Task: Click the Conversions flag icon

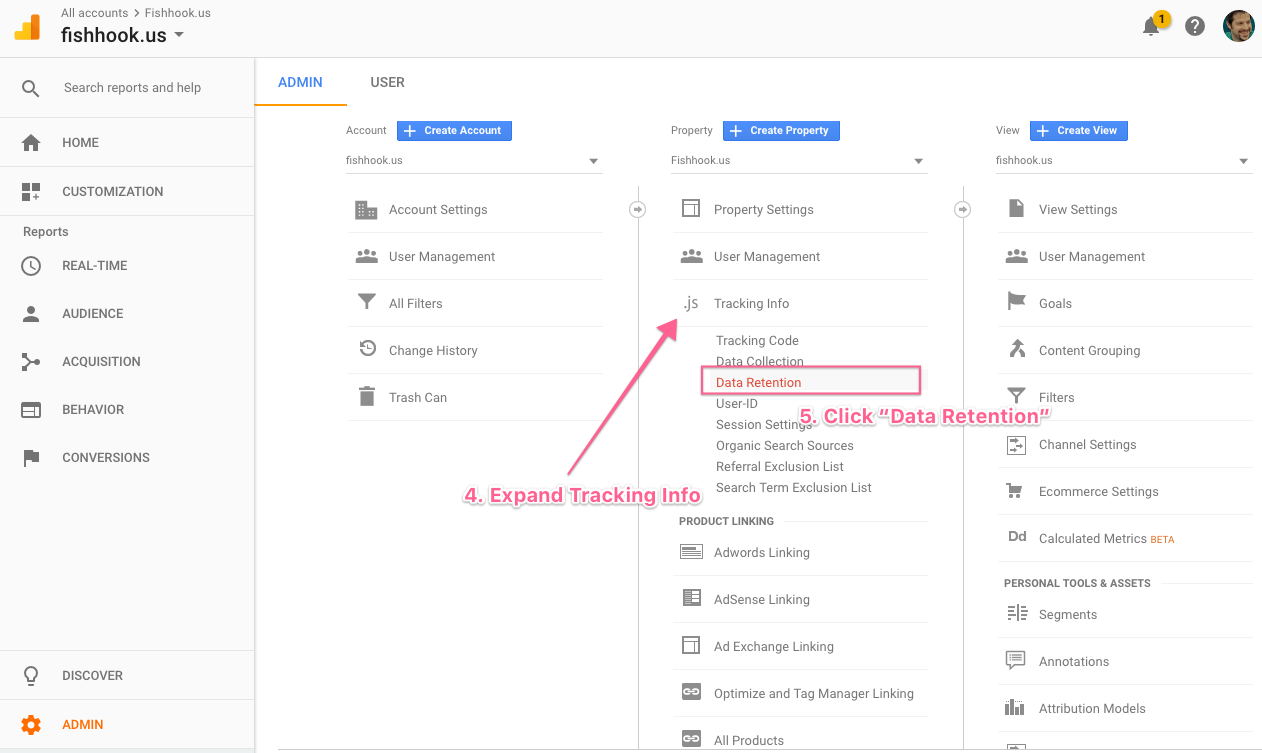Action: pos(31,458)
